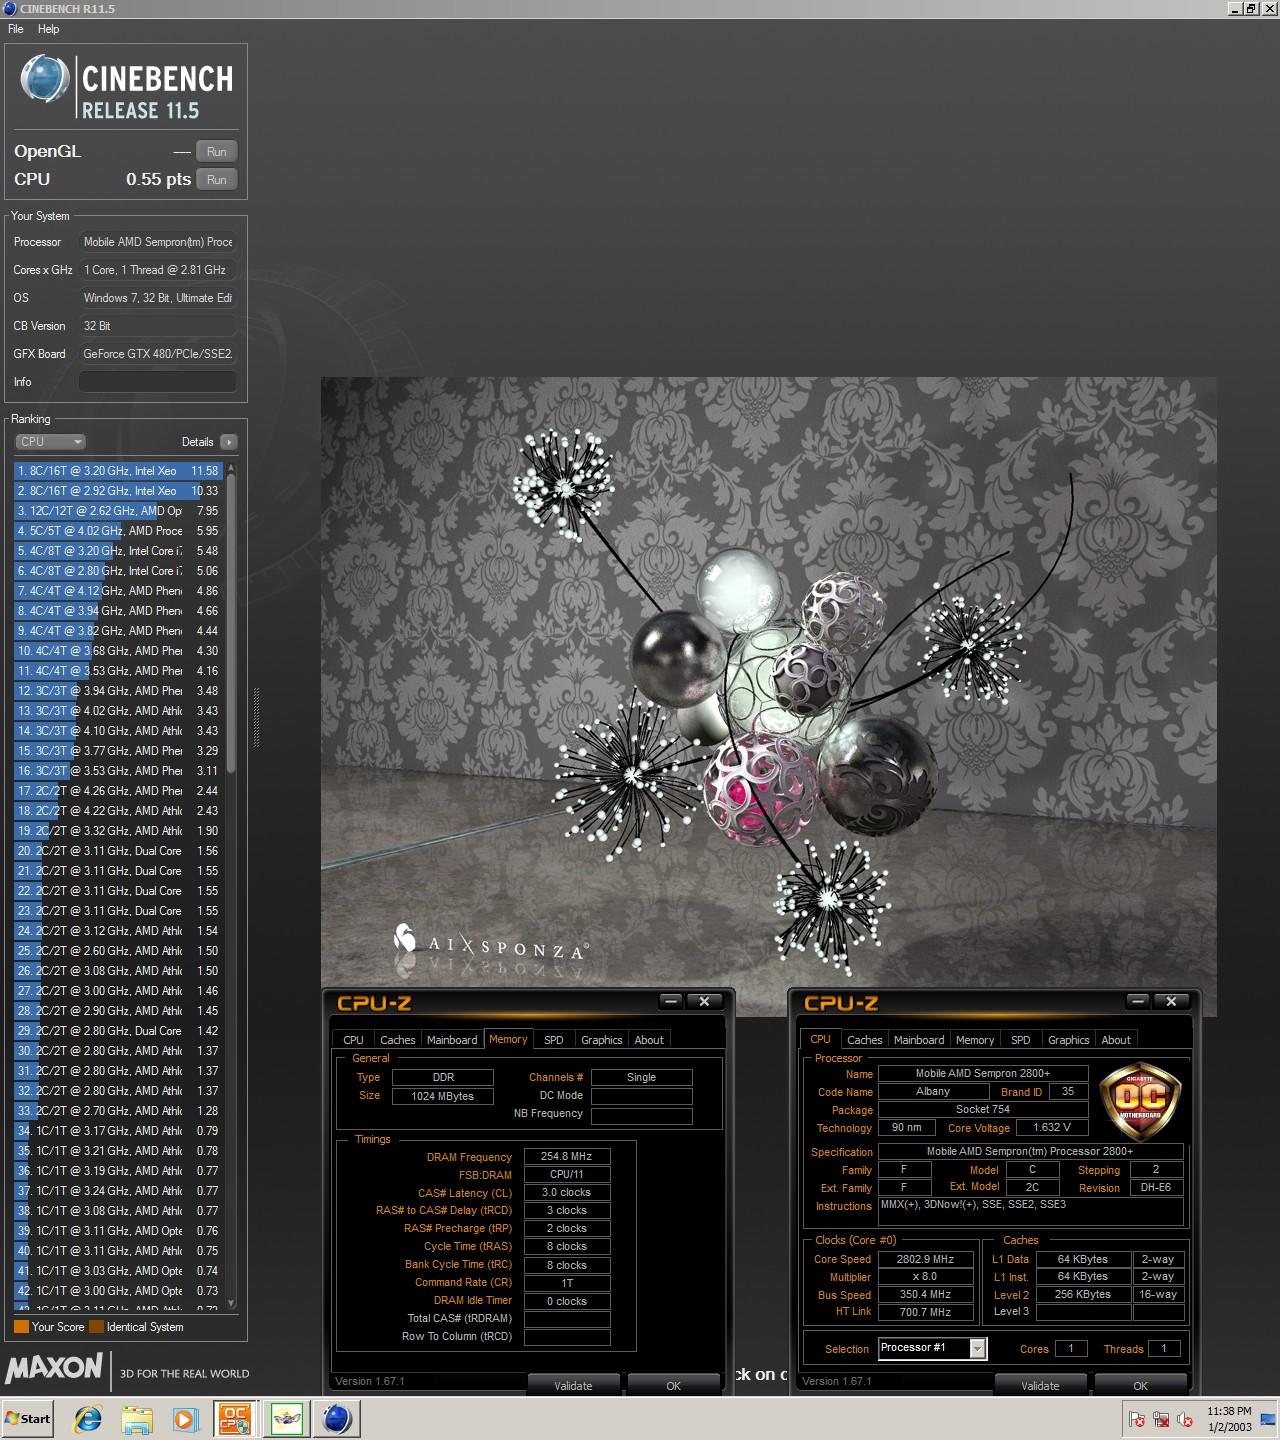Screen dimensions: 1280x1440
Task: Click the brown Identical System legend swatch
Action: tap(96, 1327)
